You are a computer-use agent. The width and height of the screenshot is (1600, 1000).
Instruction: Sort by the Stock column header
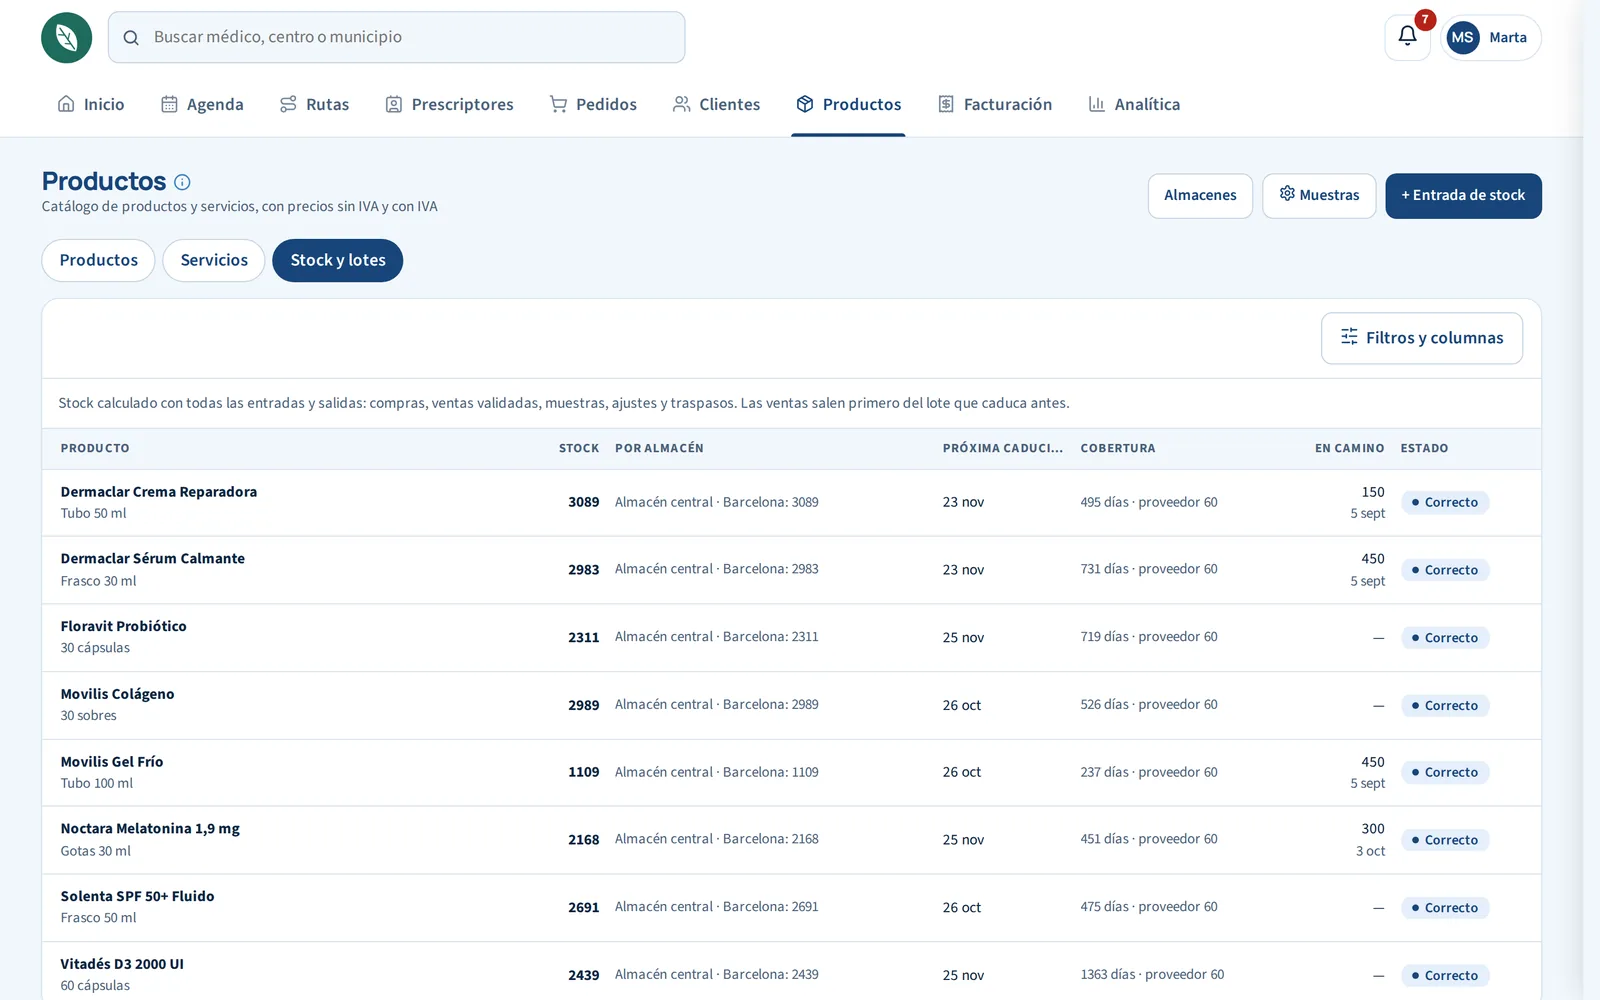579,448
